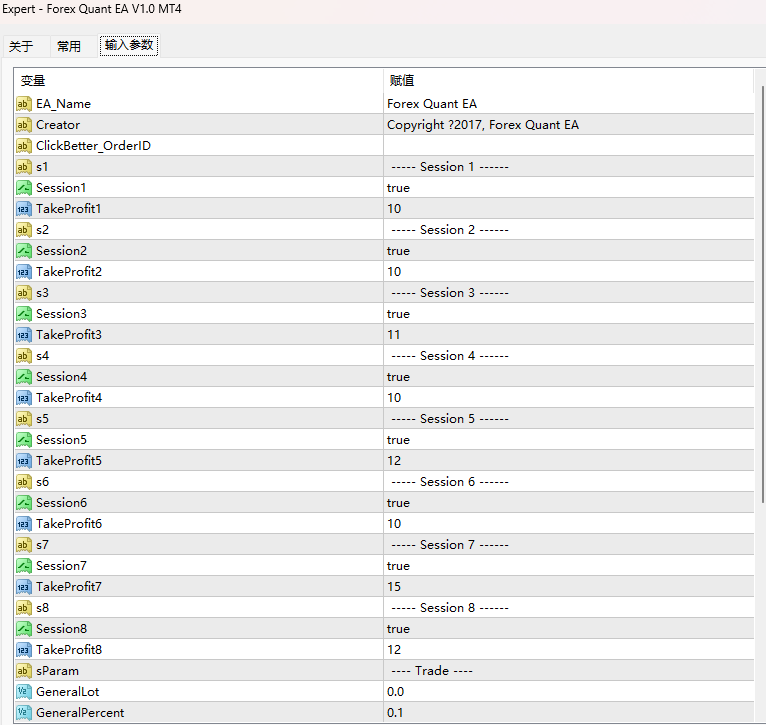Click the string icon beside s4
Image resolution: width=766 pixels, height=725 pixels.
[23, 356]
